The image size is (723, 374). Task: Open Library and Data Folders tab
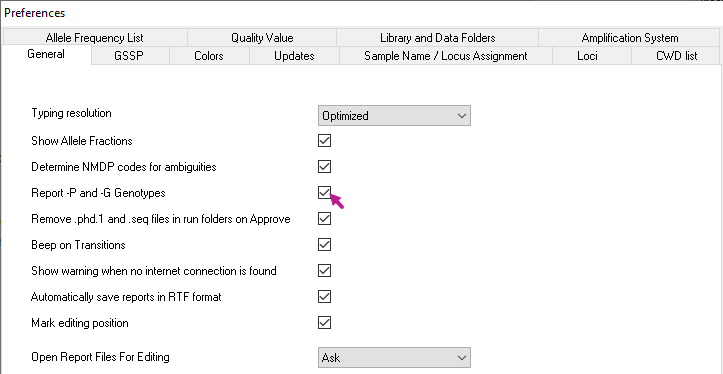pyautogui.click(x=438, y=38)
